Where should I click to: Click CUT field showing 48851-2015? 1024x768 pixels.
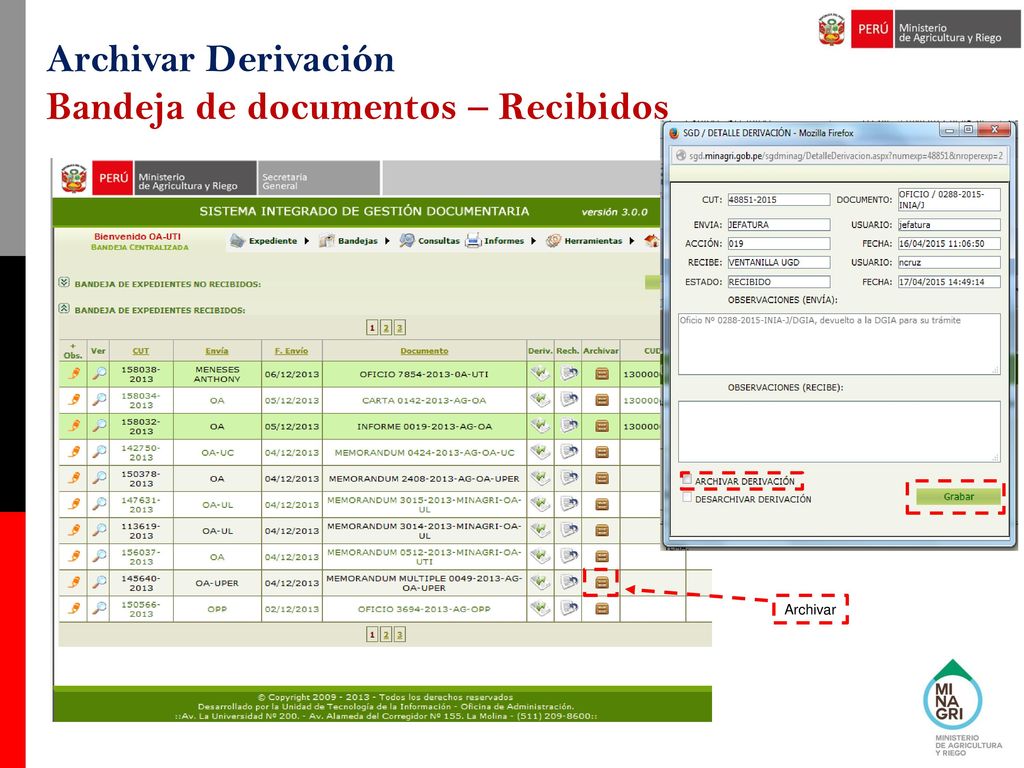(778, 200)
